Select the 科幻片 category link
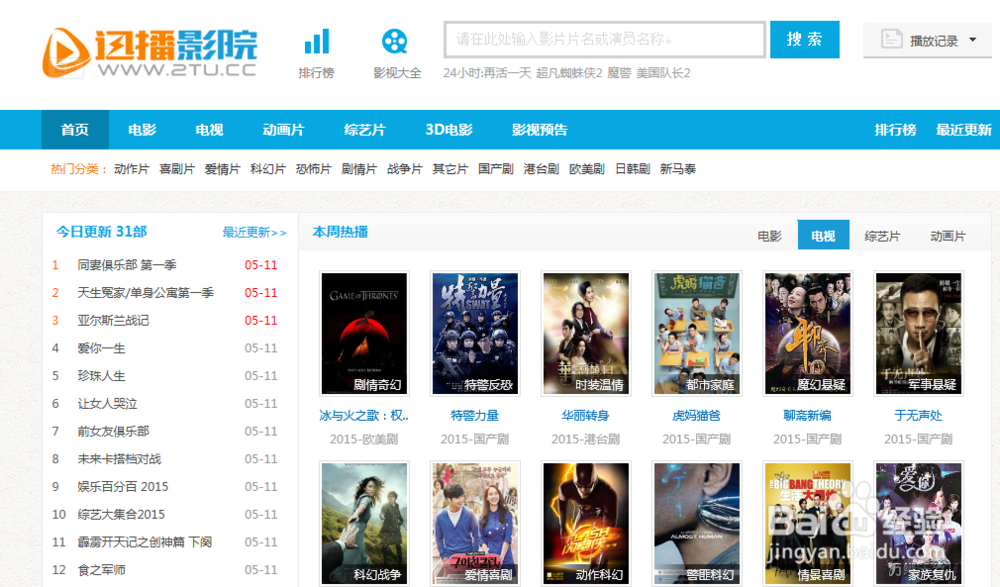This screenshot has height=587, width=1000. point(268,169)
